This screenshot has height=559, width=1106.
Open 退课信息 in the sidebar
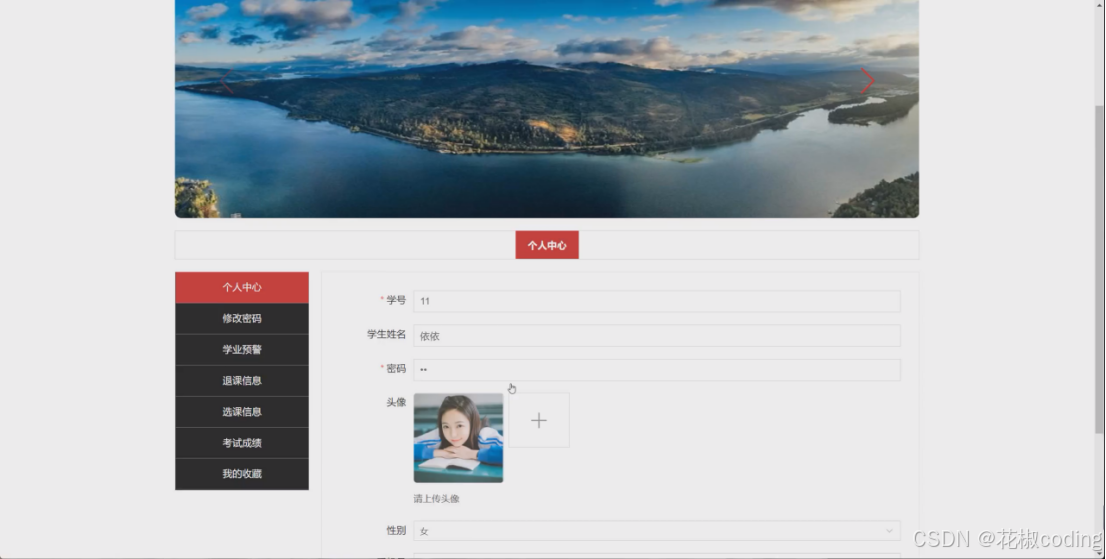[242, 381]
